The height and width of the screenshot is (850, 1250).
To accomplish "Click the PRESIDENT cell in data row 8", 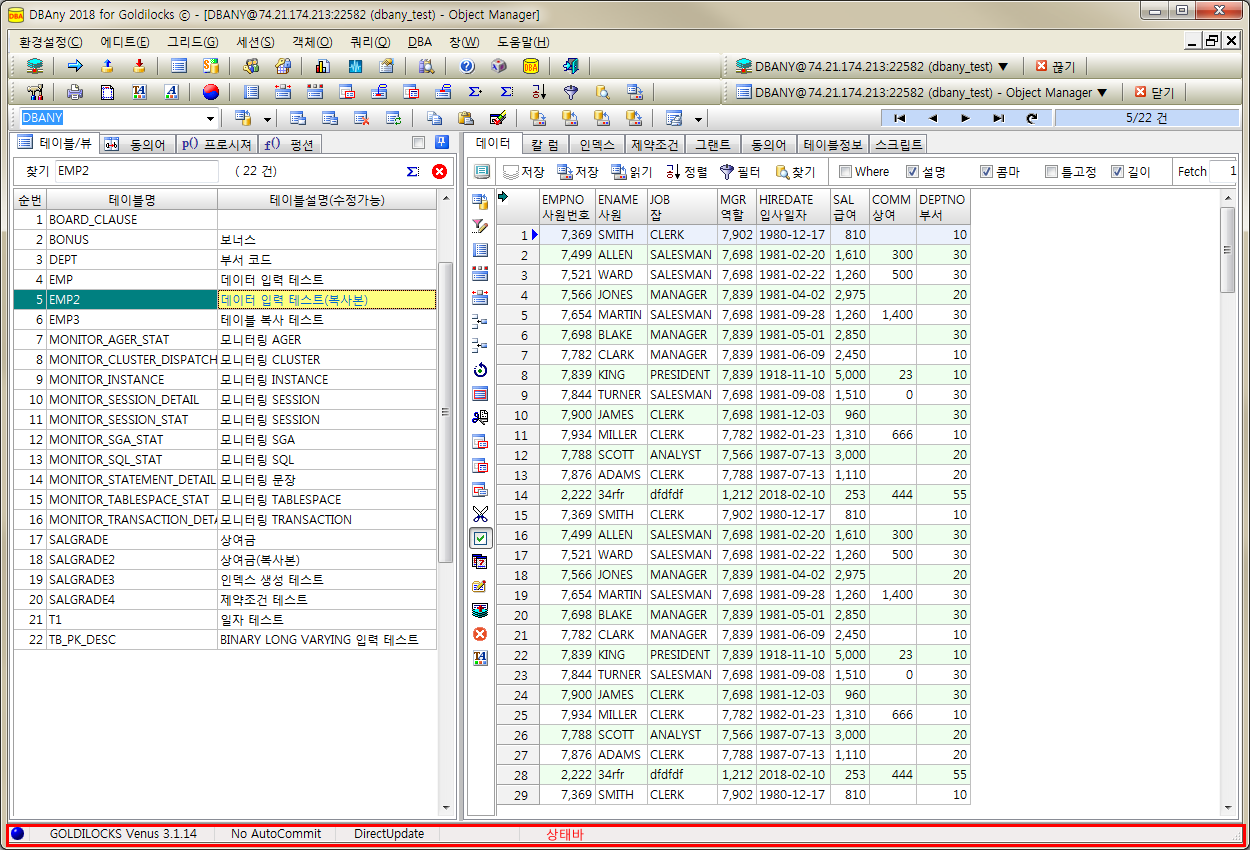I will tap(682, 375).
